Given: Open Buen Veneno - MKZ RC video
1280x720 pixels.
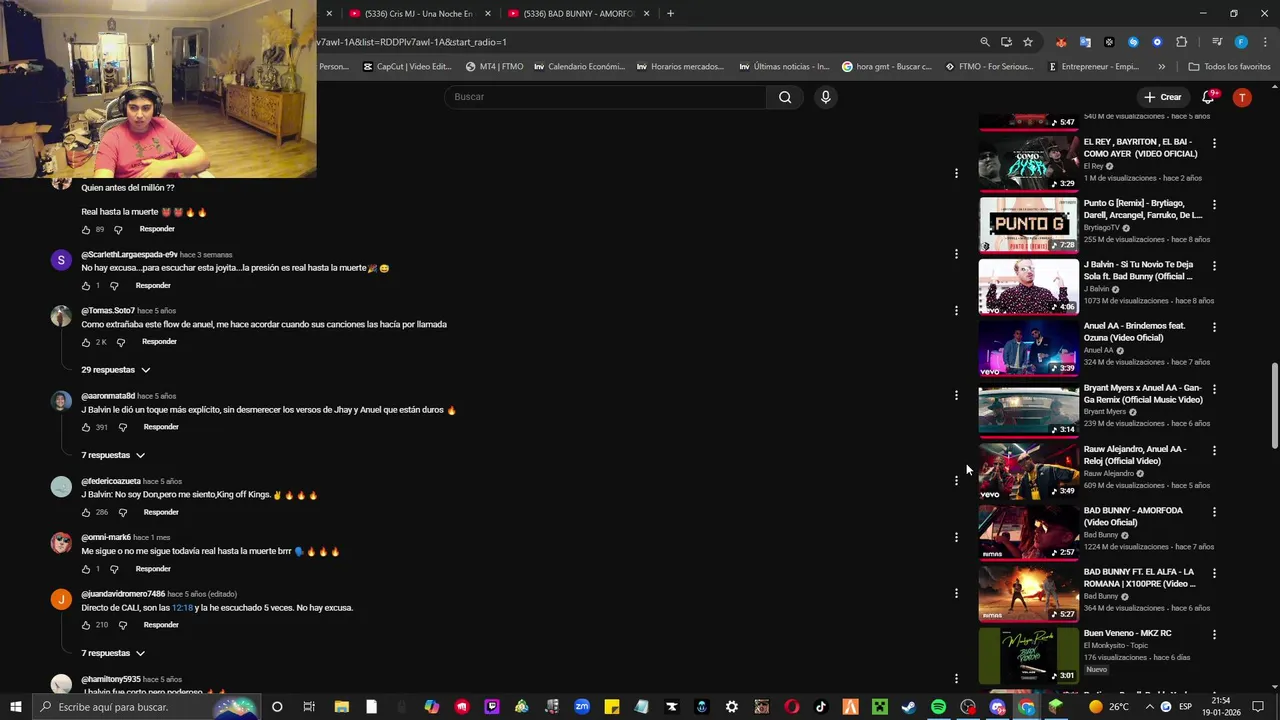Looking at the screenshot, I should [1028, 654].
